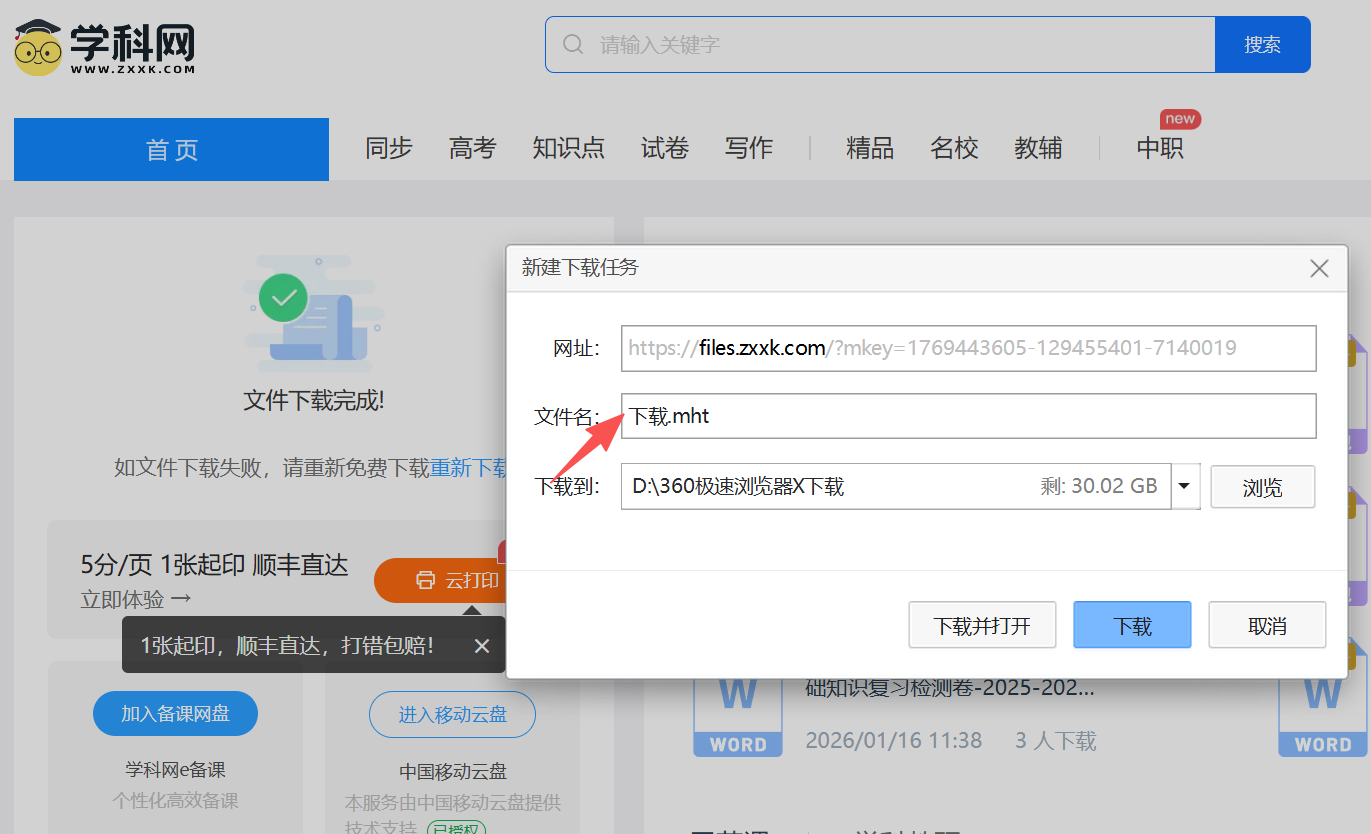The height and width of the screenshot is (834, 1371).
Task: Dismiss the 1张起印 tooltip with X
Action: (x=482, y=646)
